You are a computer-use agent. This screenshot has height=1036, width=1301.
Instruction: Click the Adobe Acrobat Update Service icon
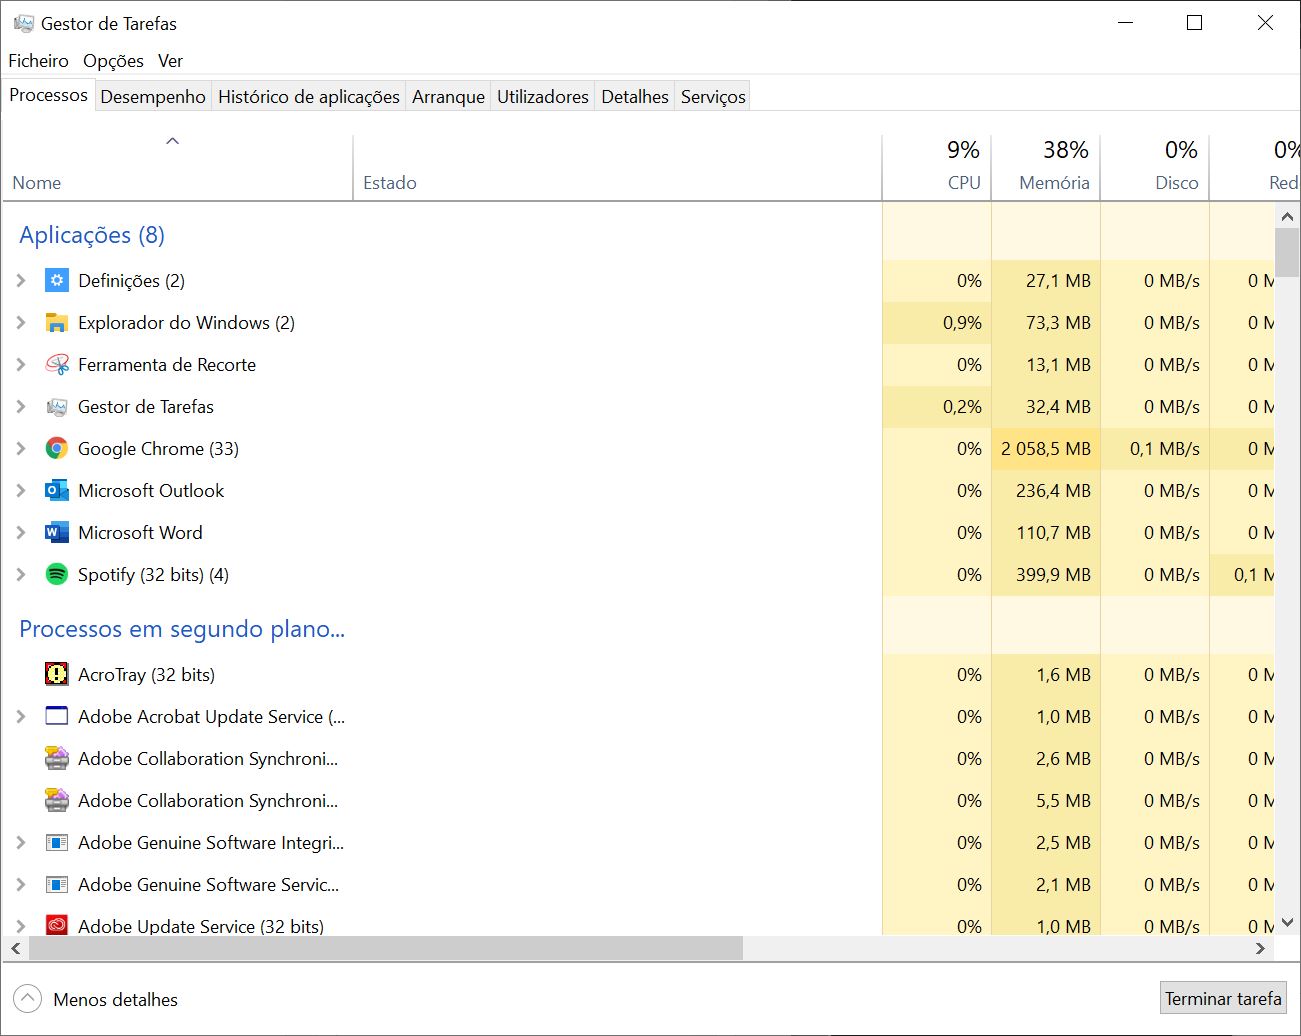(x=57, y=717)
